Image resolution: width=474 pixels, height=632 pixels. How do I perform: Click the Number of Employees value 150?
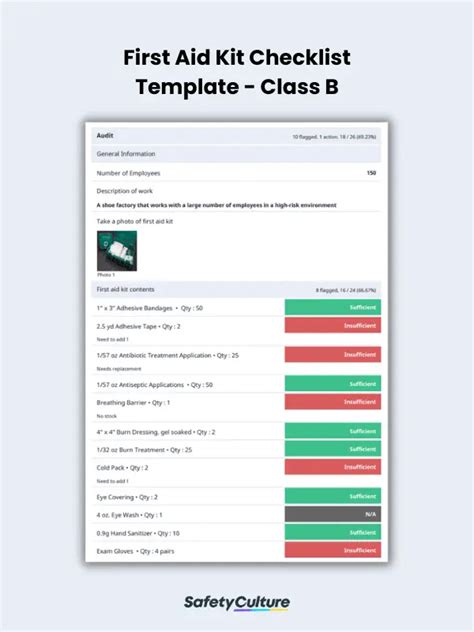coord(371,173)
